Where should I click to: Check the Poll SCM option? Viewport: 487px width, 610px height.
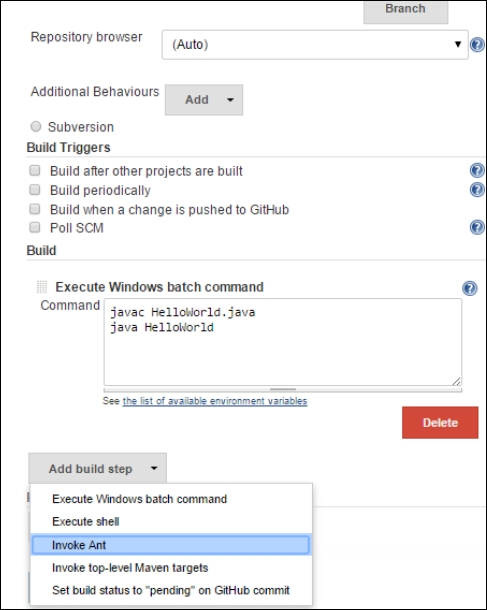[x=35, y=227]
